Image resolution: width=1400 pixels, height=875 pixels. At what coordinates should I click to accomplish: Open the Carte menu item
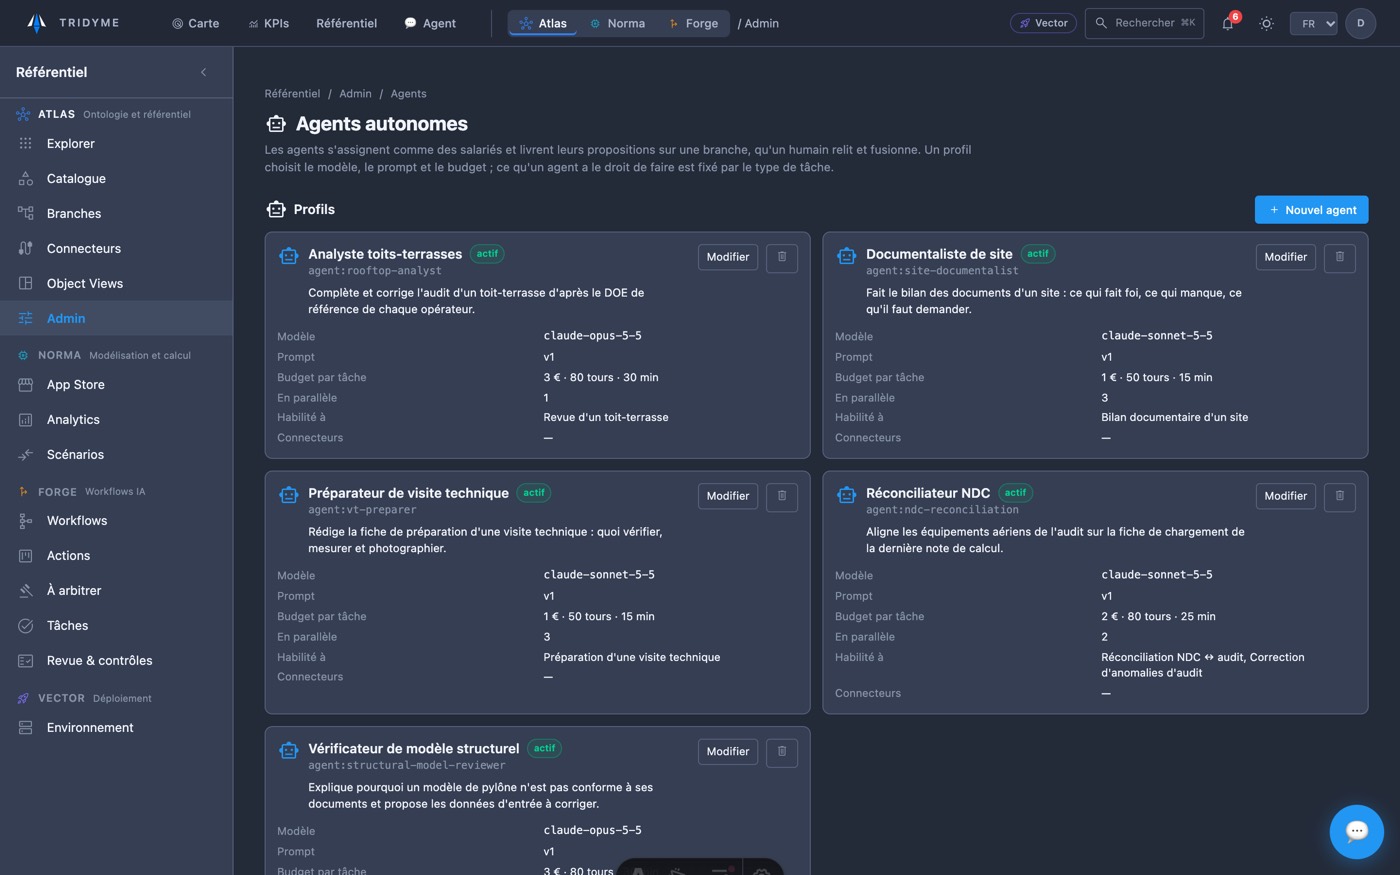click(x=195, y=23)
